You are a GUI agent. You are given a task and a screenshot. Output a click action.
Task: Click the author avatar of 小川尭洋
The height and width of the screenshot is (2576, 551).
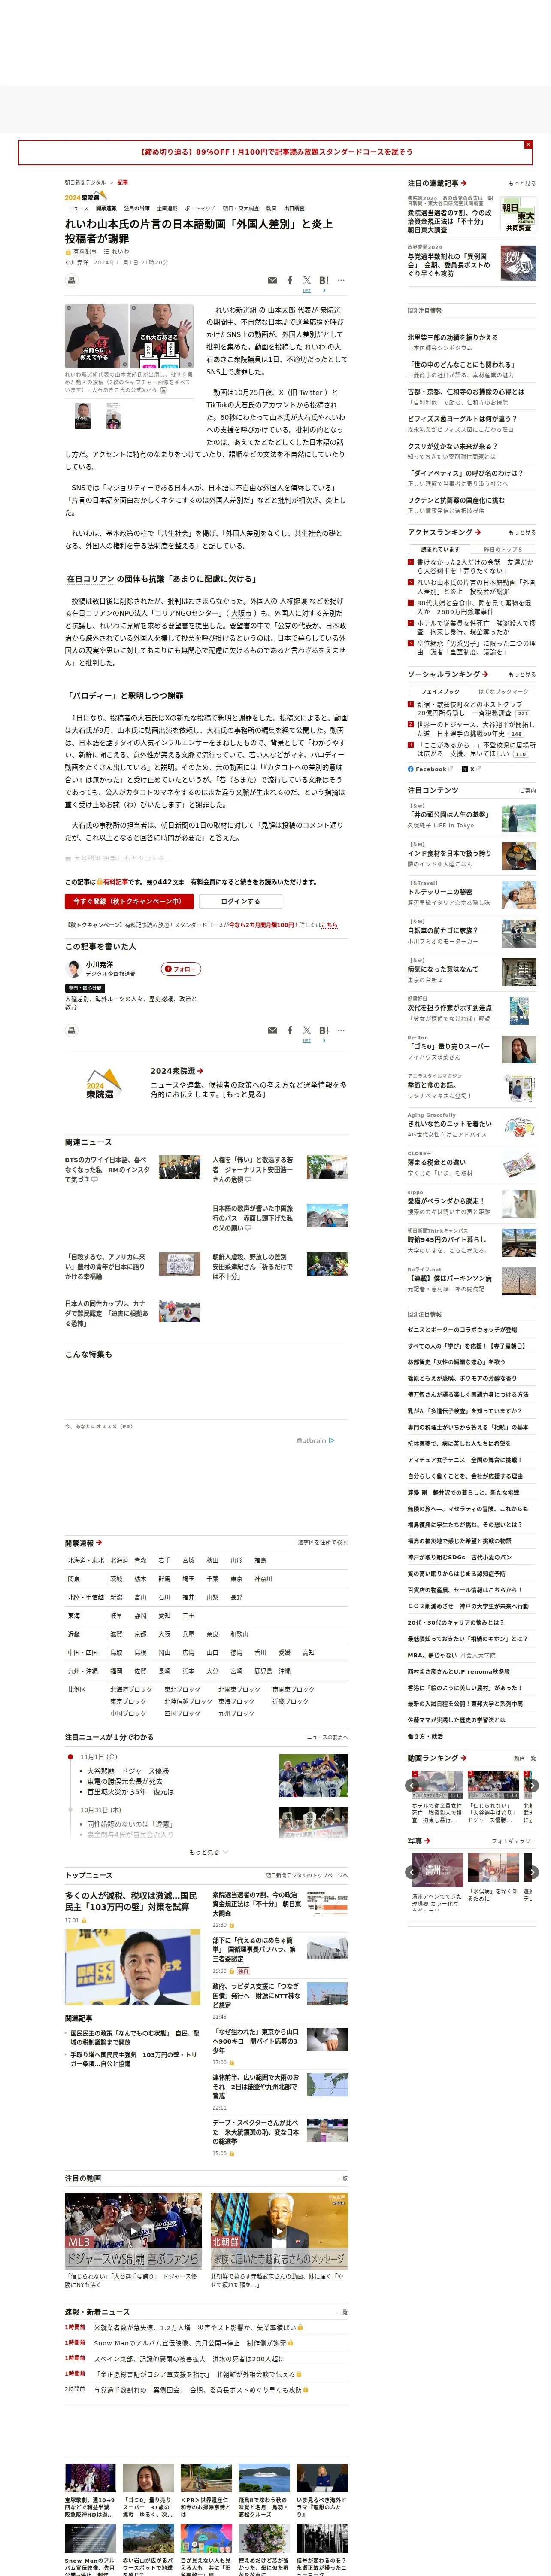[x=73, y=968]
